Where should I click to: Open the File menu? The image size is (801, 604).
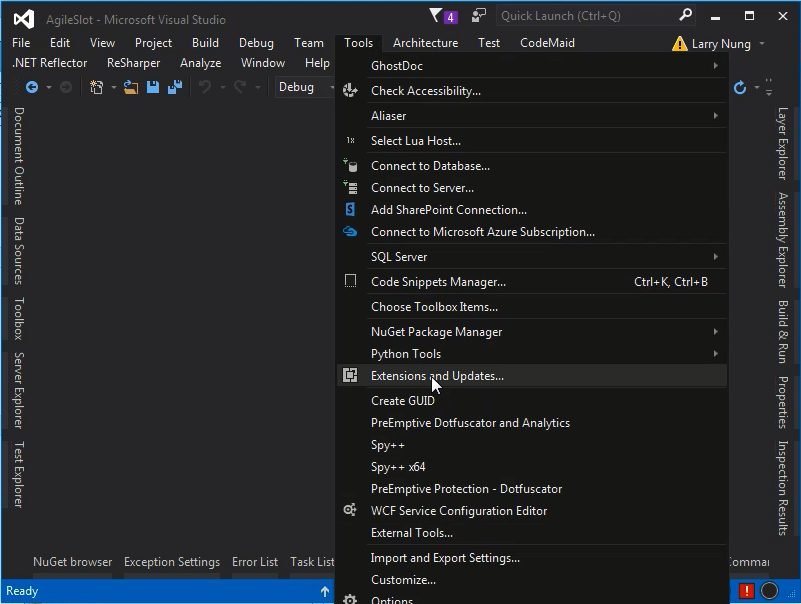tap(21, 43)
